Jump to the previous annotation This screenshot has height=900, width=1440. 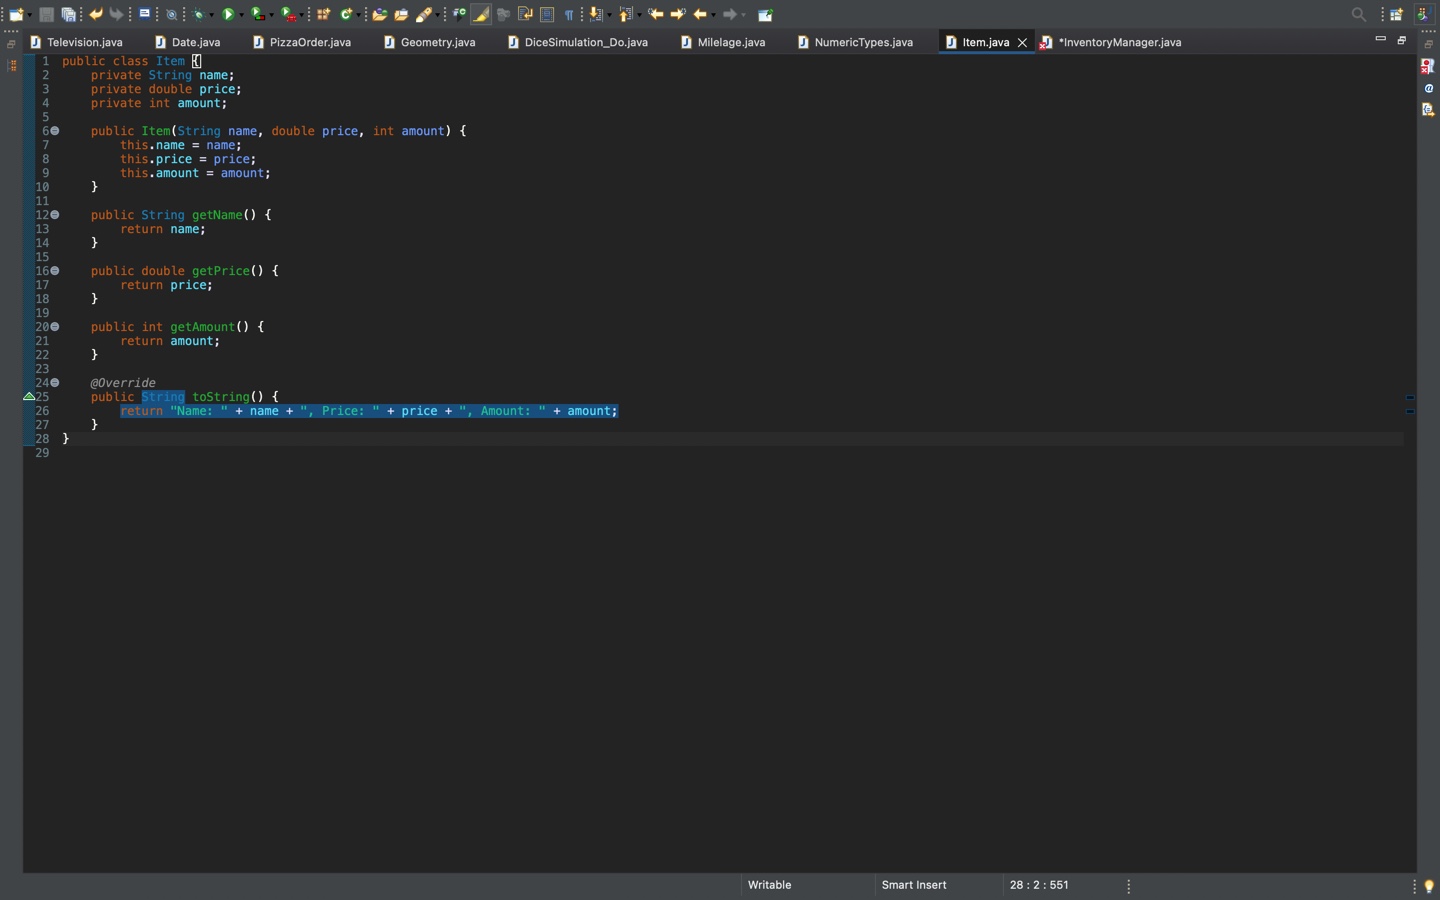626,14
